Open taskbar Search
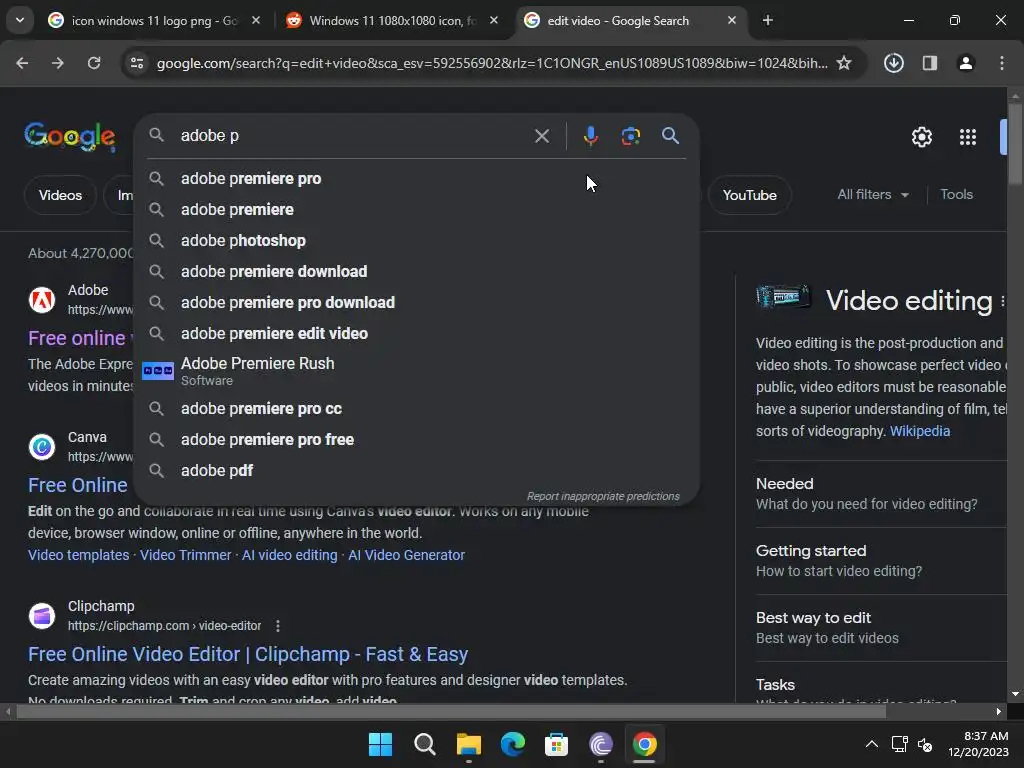The image size is (1024, 768). point(424,744)
